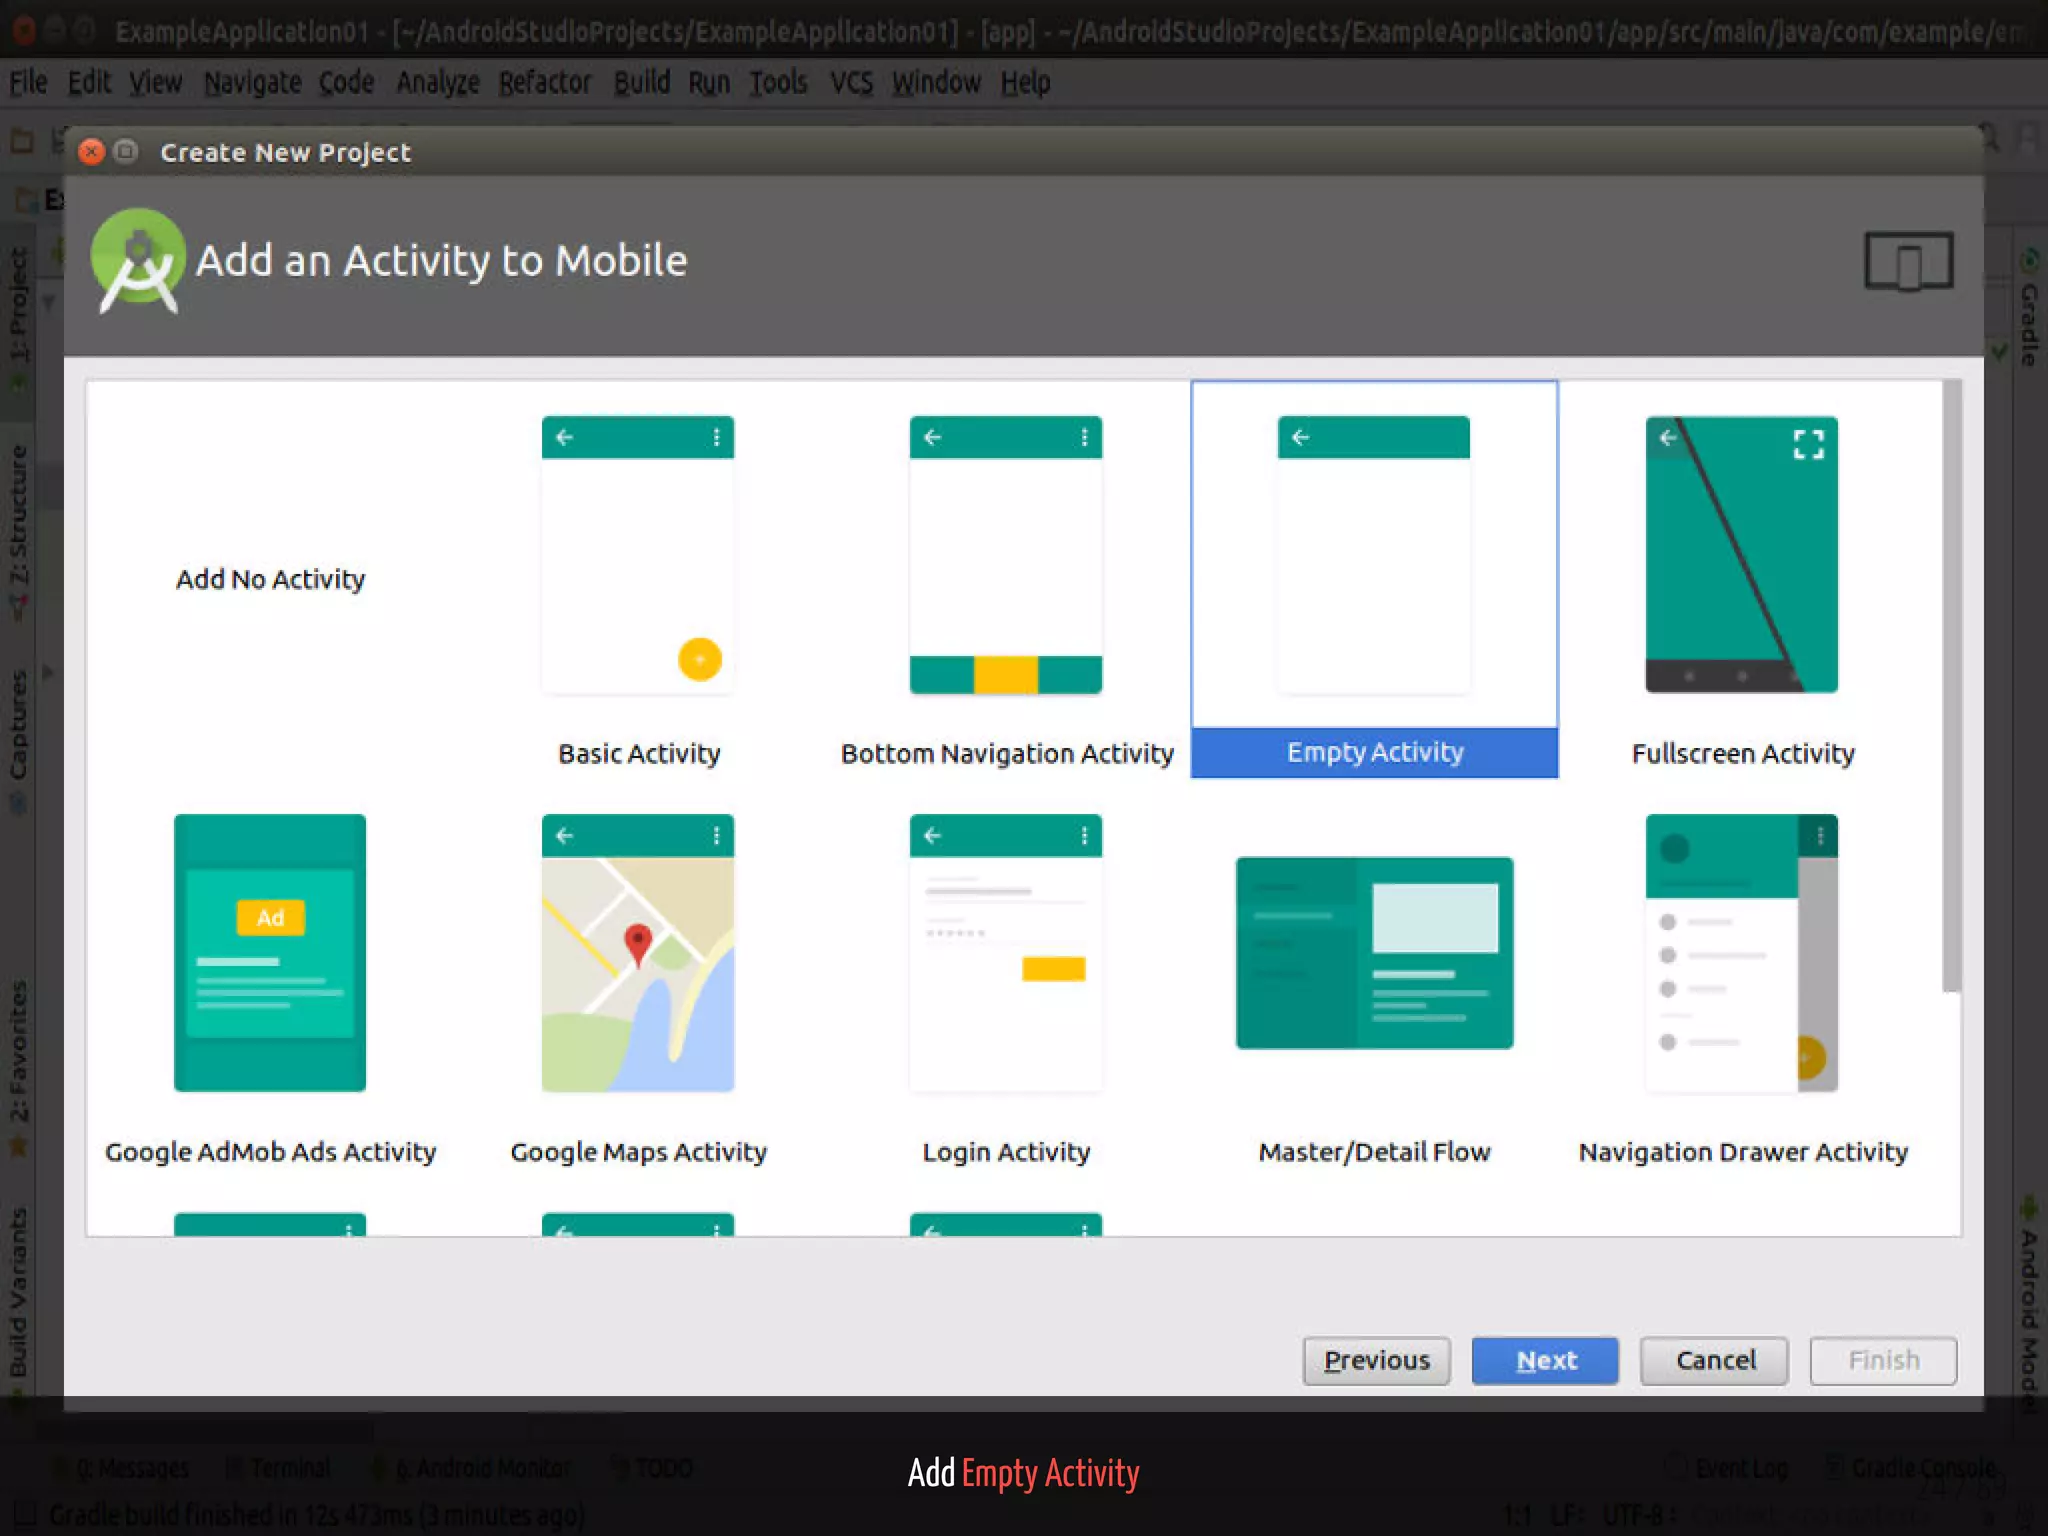Open the Refactor menu
Image resolution: width=2048 pixels, height=1536 pixels.
[x=545, y=82]
